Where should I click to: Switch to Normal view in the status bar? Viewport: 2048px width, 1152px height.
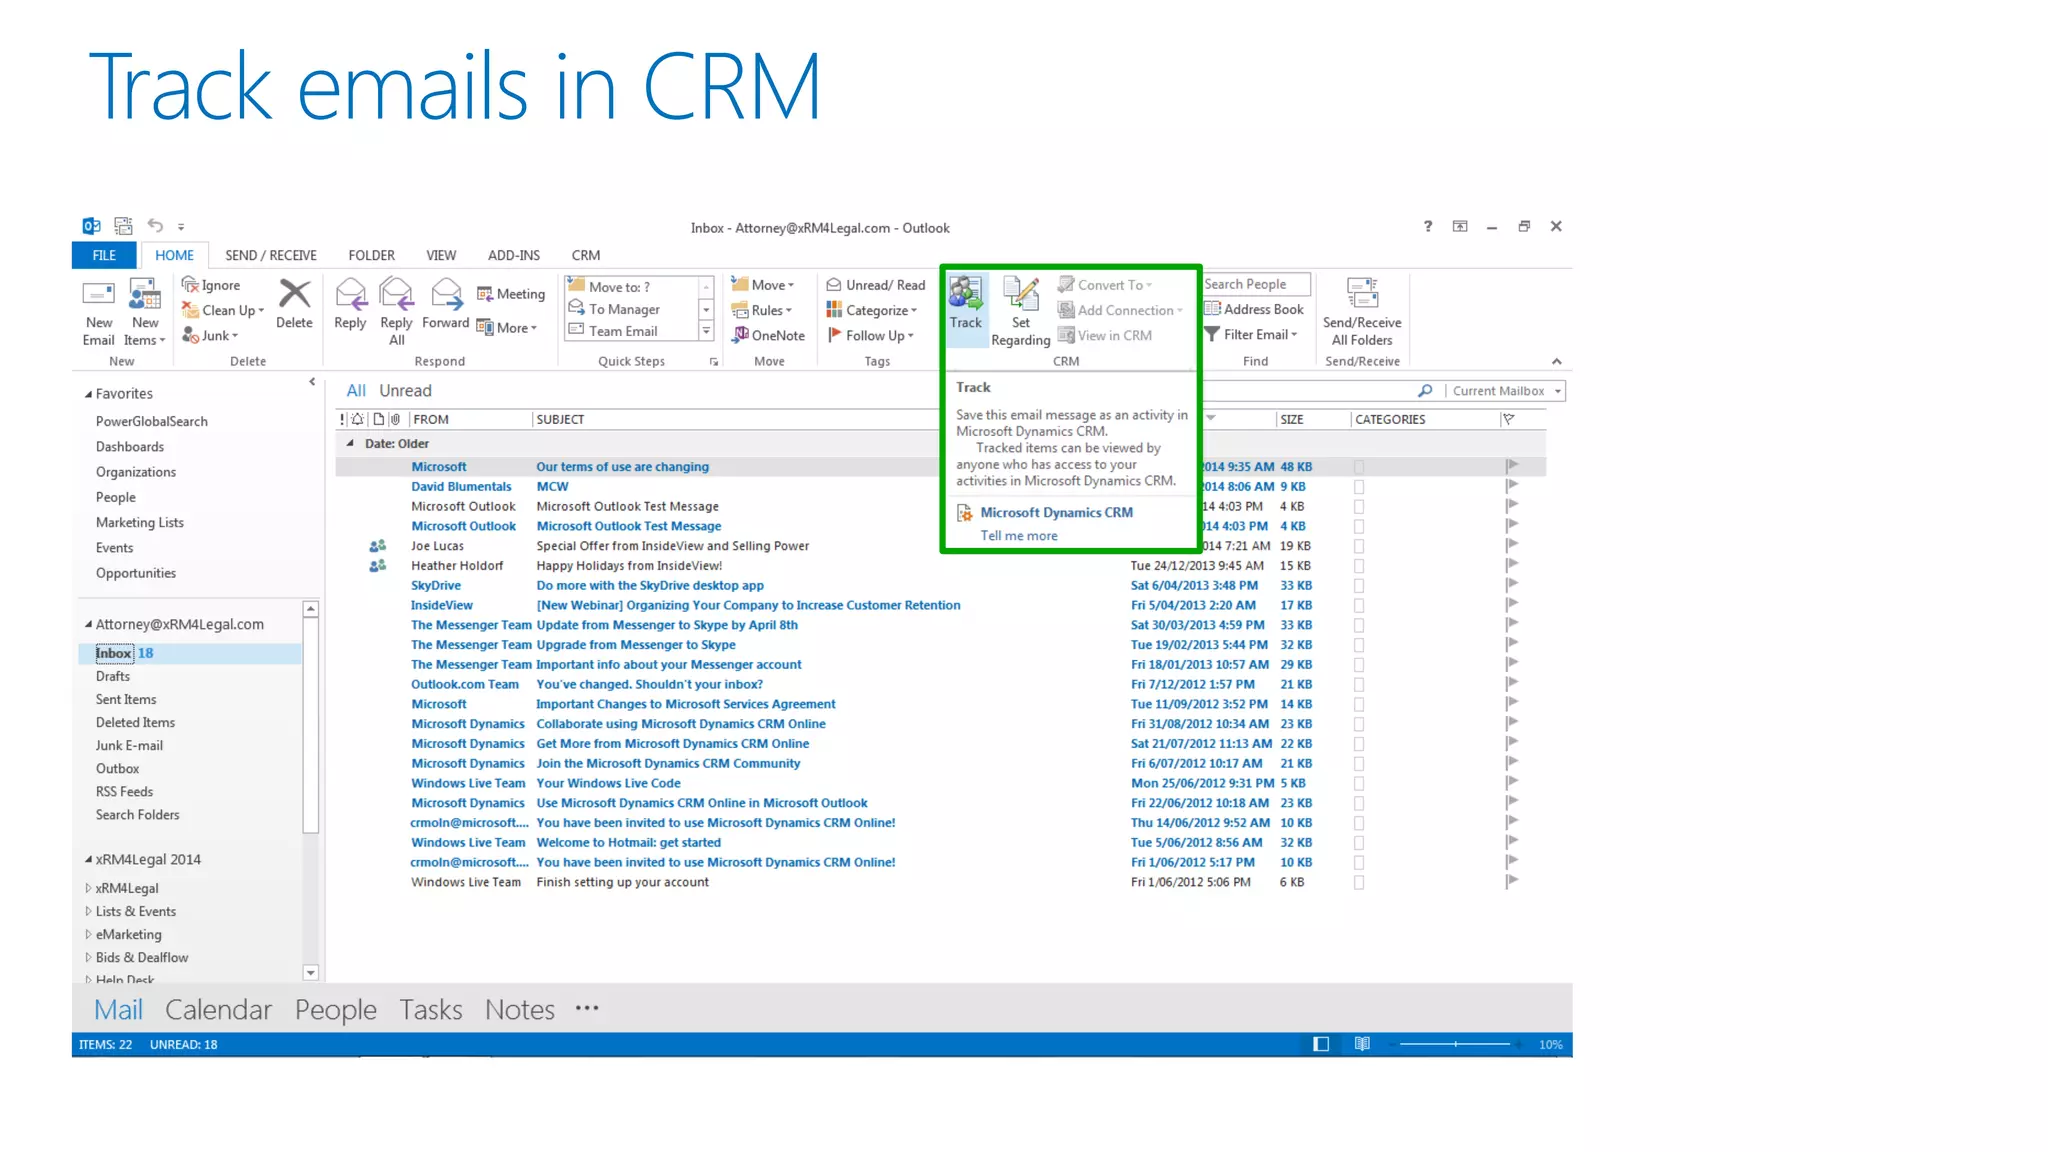pos(1321,1044)
